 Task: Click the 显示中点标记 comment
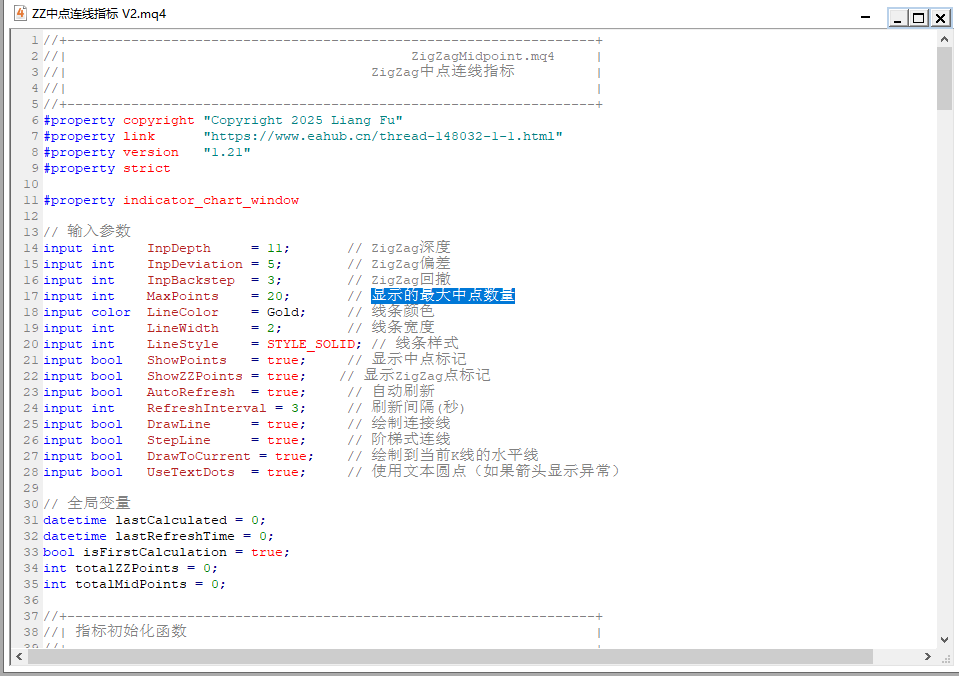(419, 359)
